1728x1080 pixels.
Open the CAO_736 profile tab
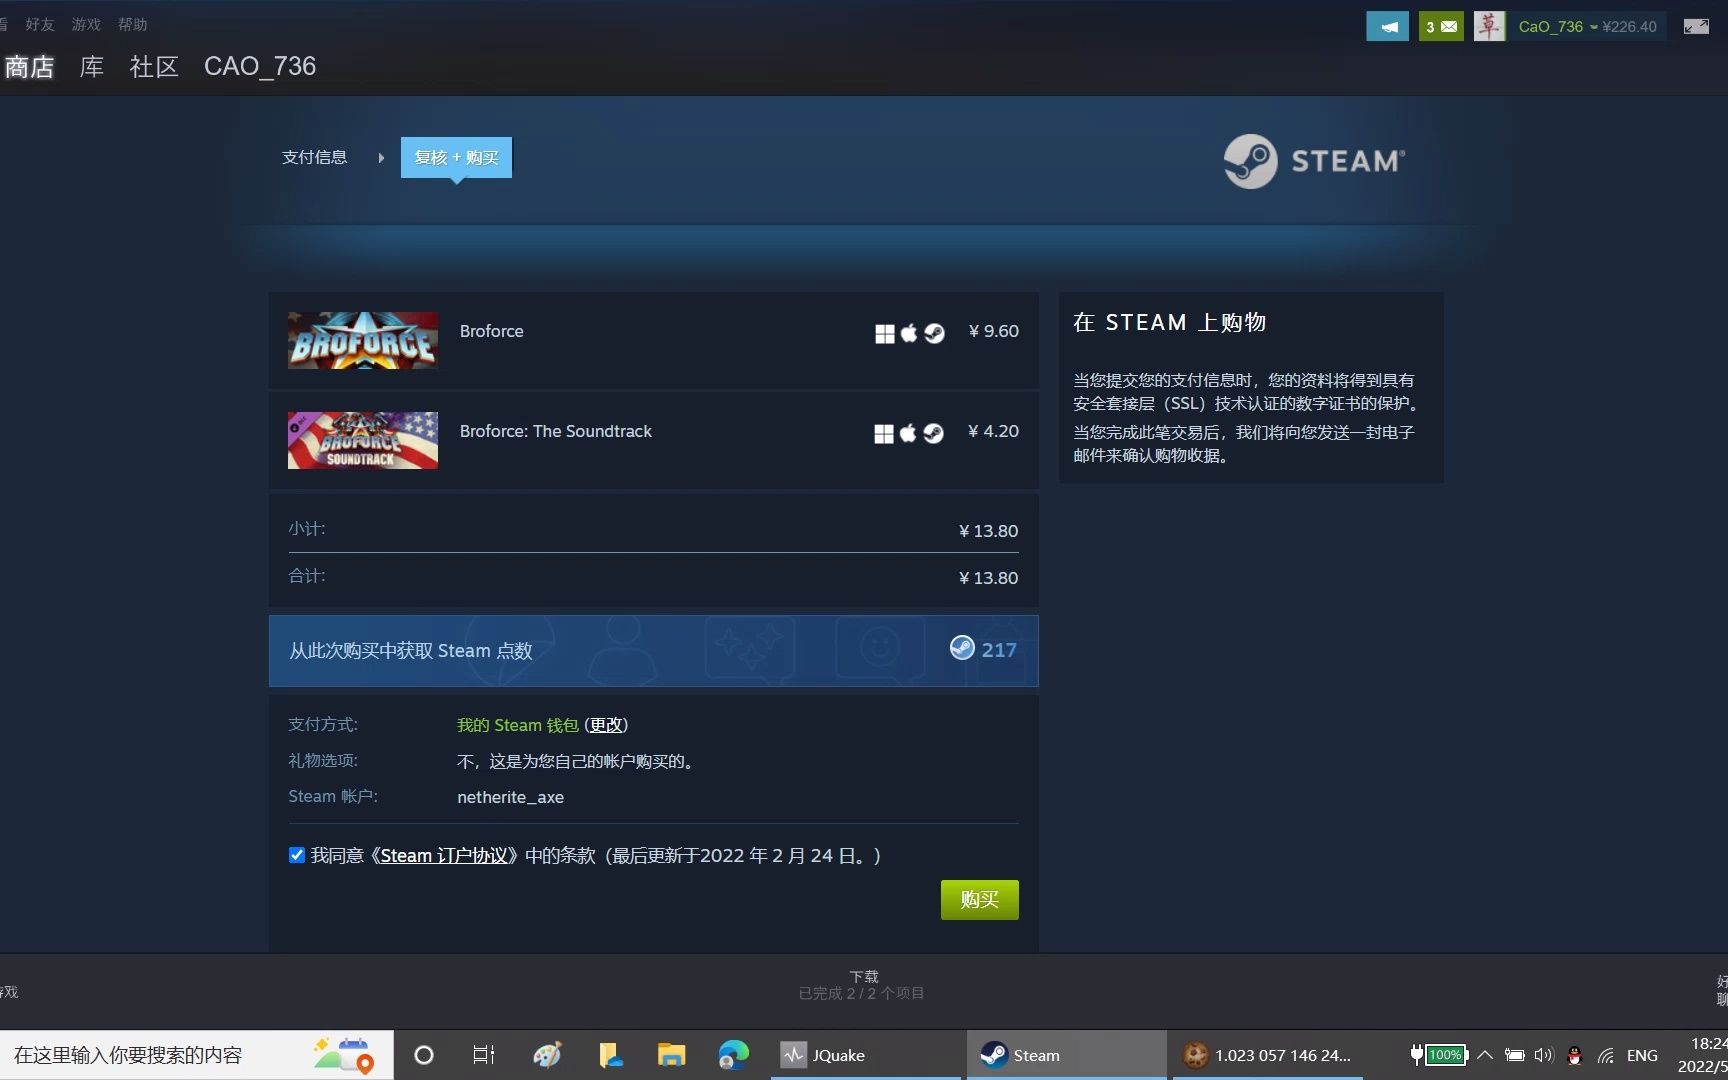coord(260,67)
